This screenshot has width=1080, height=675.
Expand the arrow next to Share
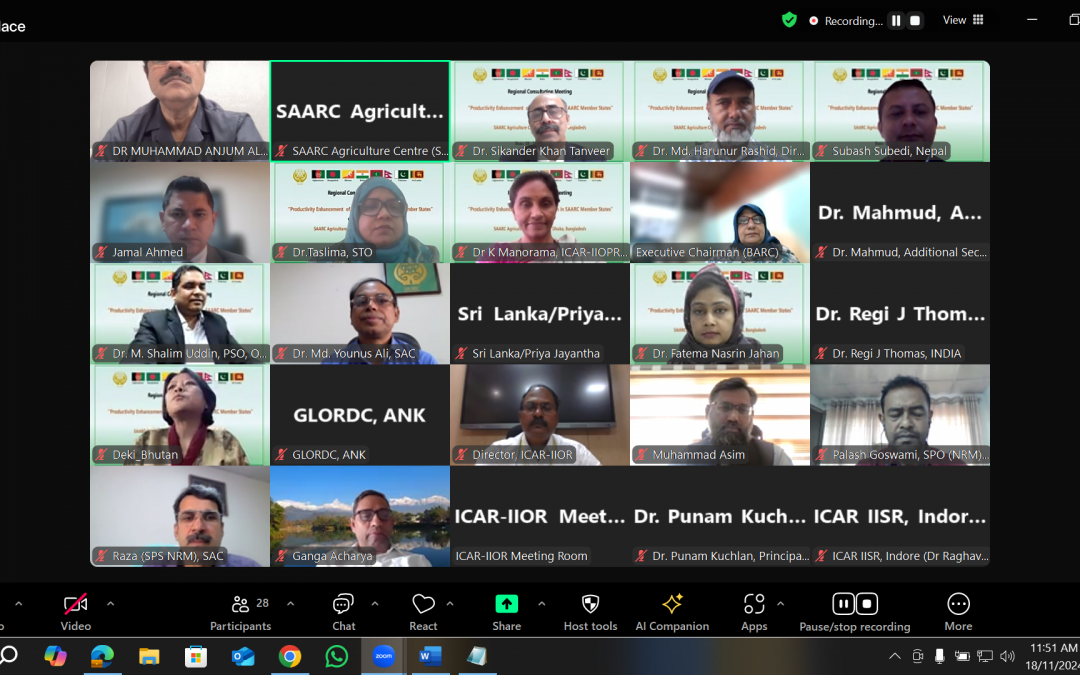click(x=541, y=603)
